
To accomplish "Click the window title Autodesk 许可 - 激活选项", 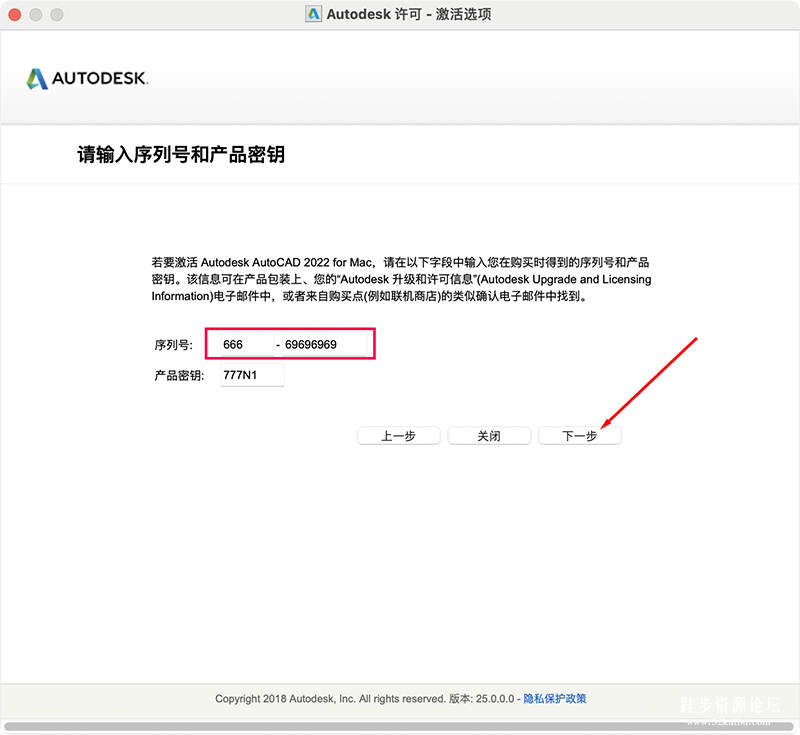I will [409, 14].
